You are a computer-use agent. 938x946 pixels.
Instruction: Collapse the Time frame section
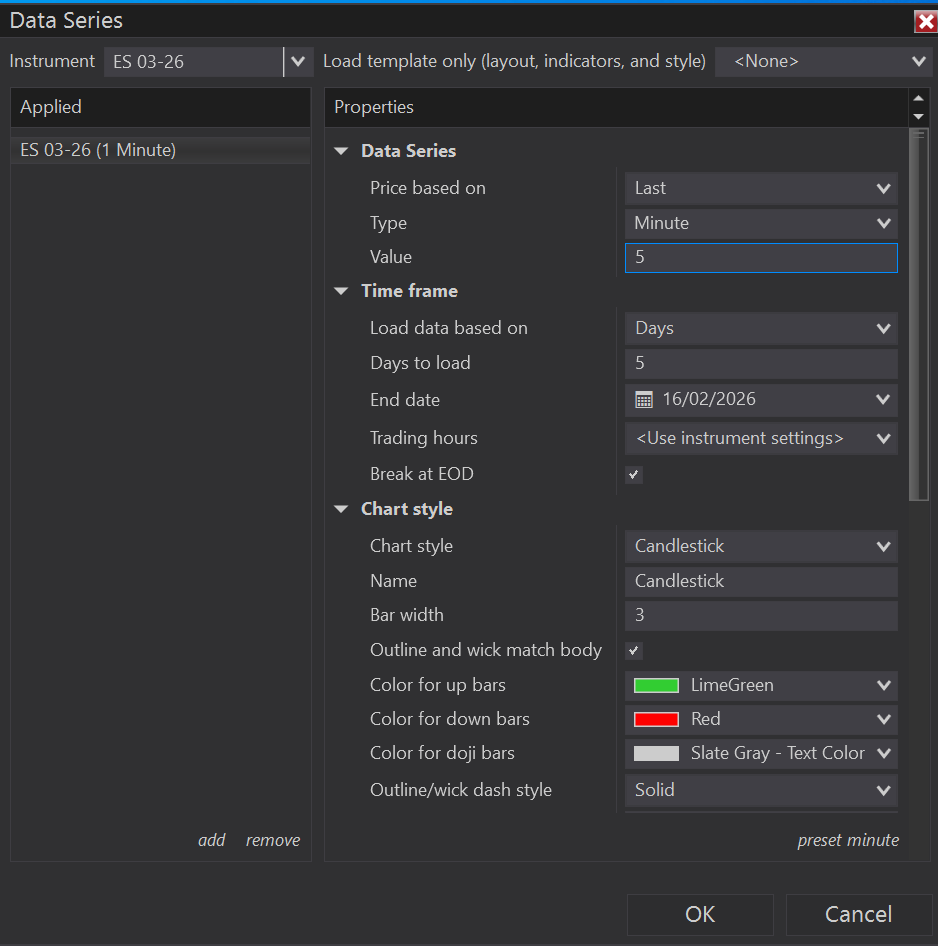(342, 291)
